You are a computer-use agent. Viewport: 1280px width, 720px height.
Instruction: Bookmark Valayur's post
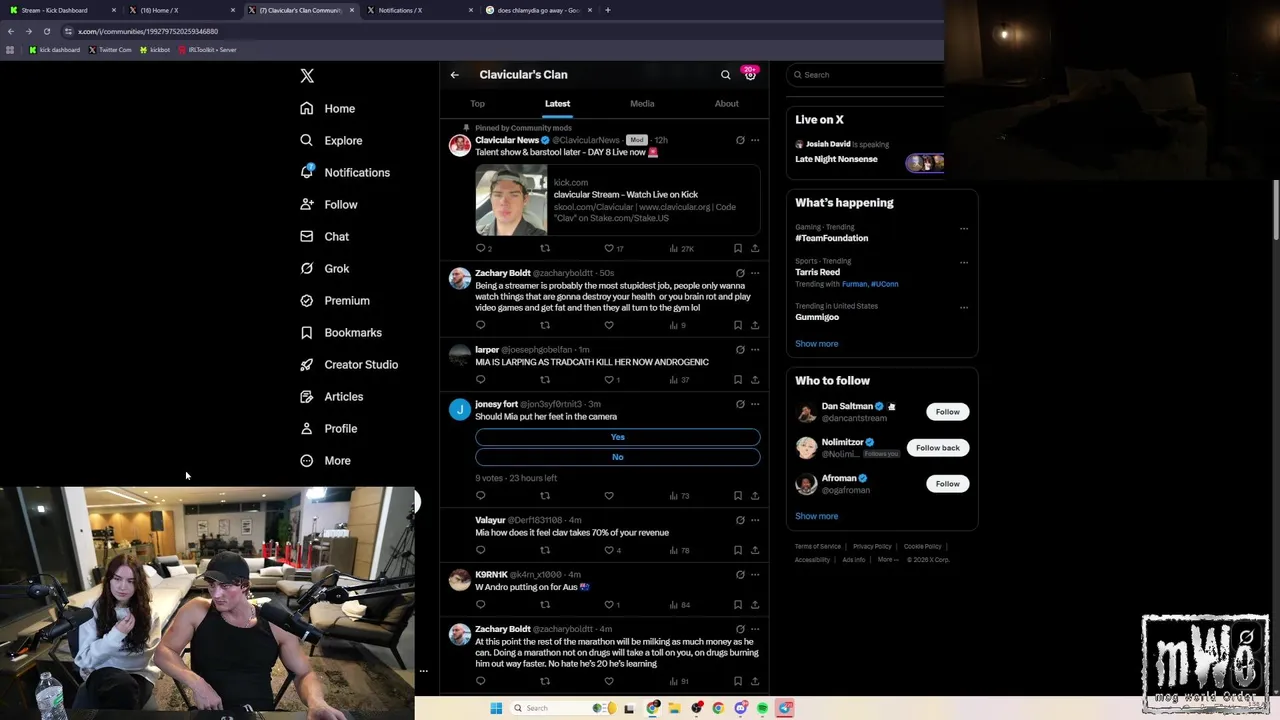738,550
